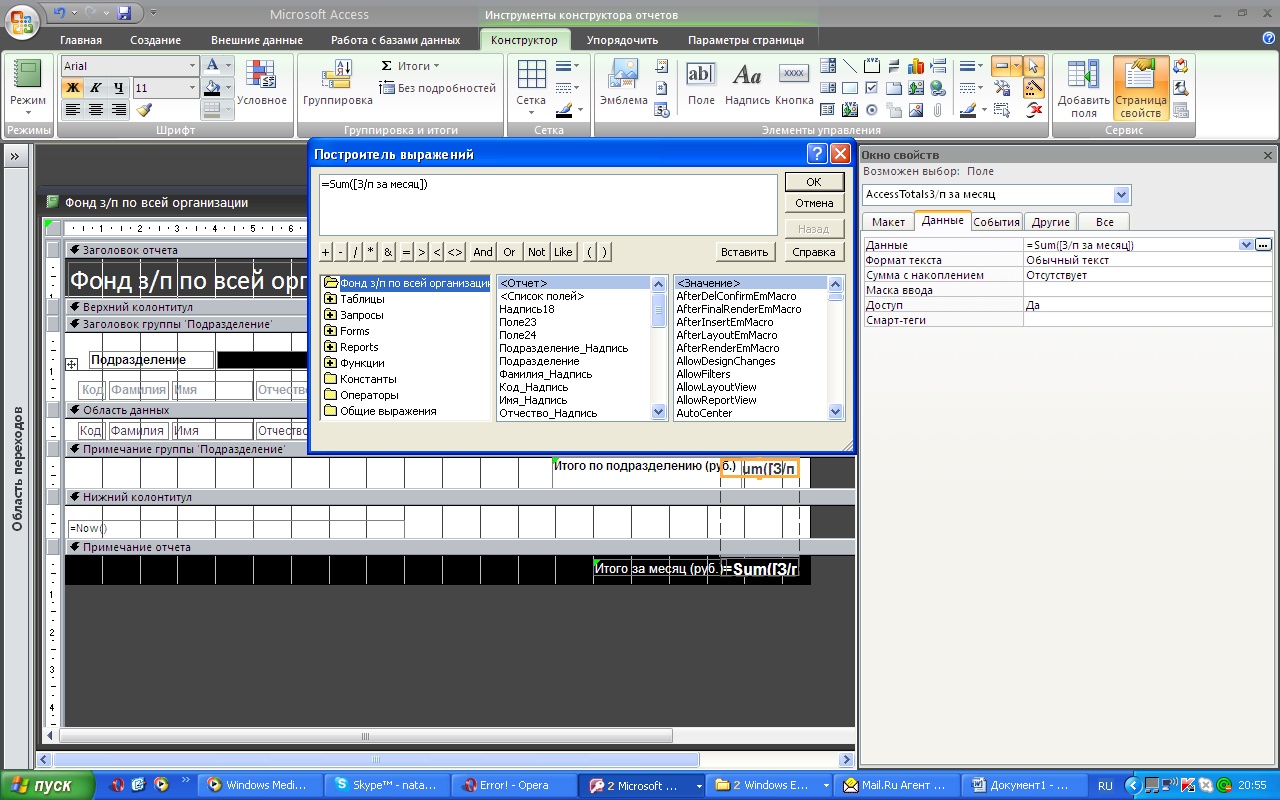Click the font color A swatch
Image resolution: width=1280 pixels, height=800 pixels.
click(x=211, y=66)
